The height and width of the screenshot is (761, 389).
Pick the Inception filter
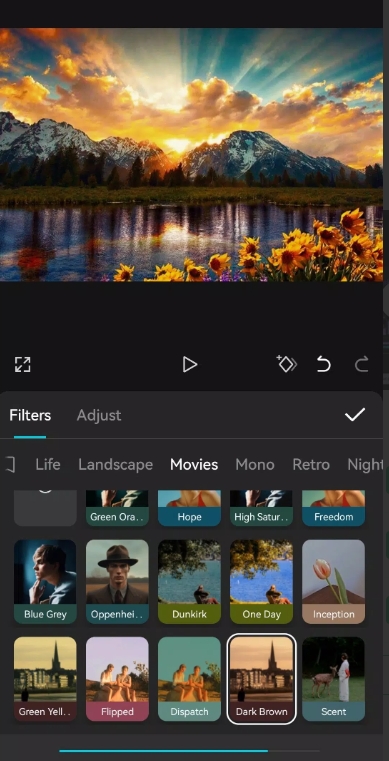pyautogui.click(x=333, y=581)
